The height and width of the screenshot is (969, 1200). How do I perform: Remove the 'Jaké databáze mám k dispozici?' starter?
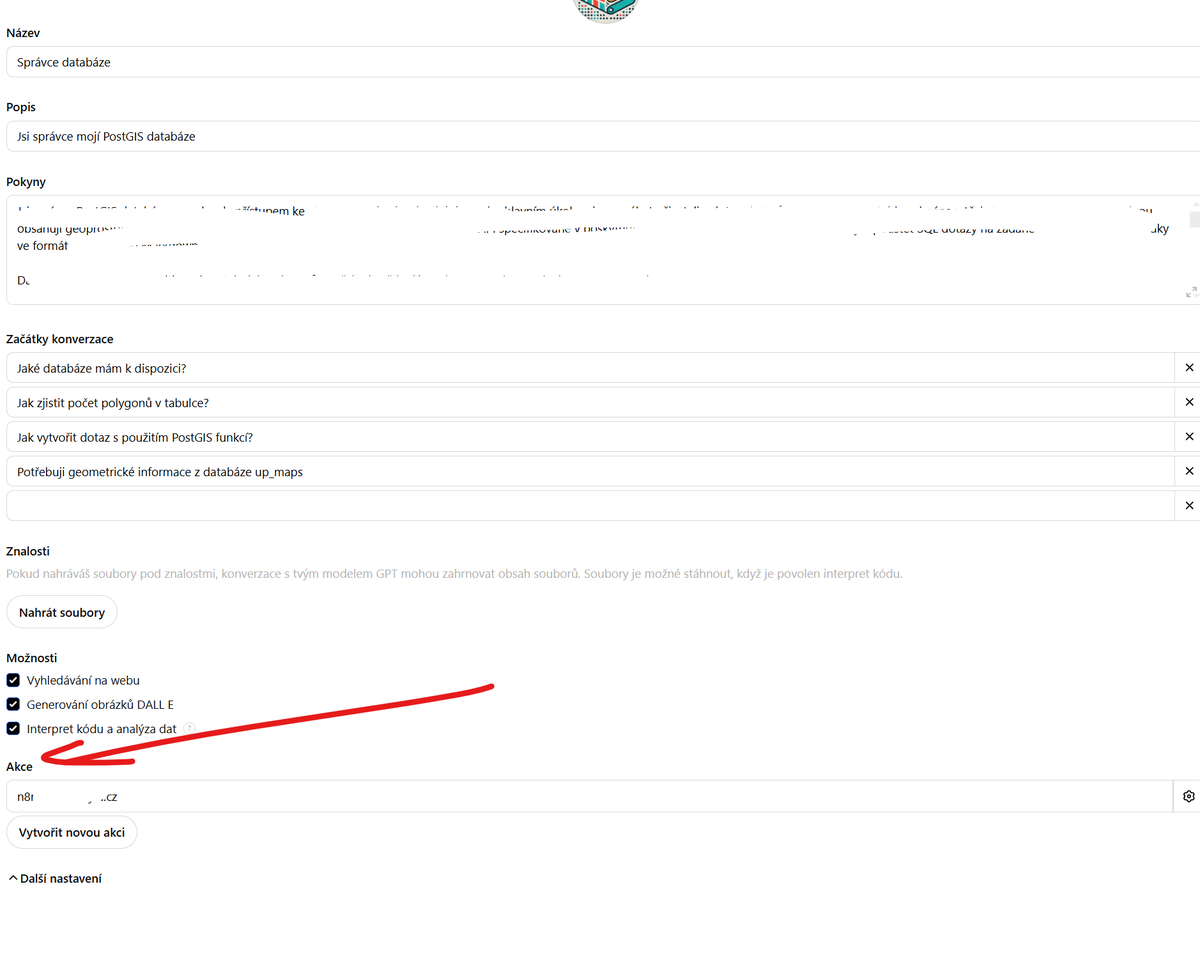1189,368
